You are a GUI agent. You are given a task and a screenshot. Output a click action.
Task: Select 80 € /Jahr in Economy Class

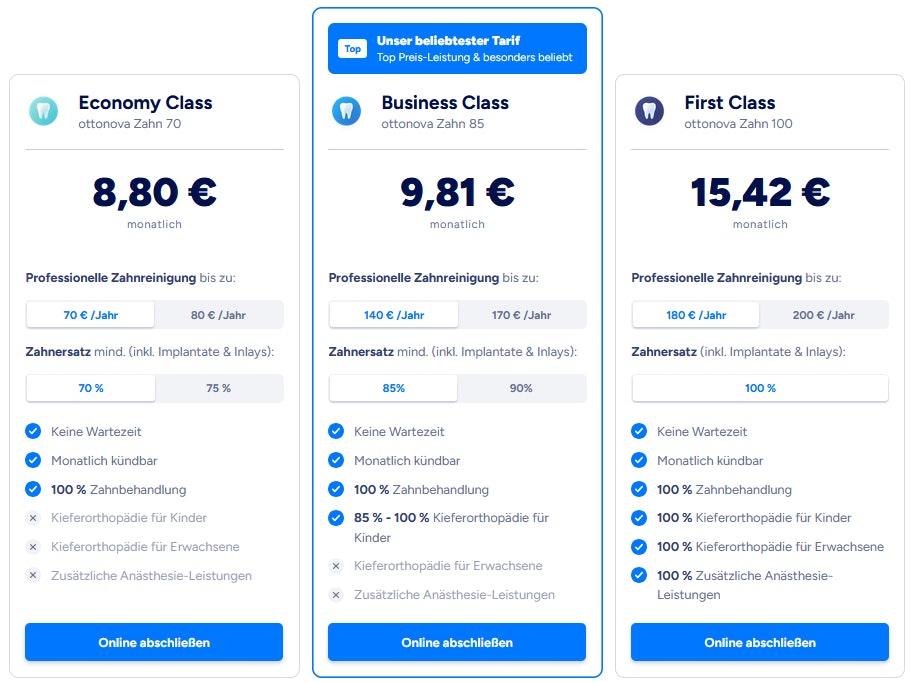point(218,315)
